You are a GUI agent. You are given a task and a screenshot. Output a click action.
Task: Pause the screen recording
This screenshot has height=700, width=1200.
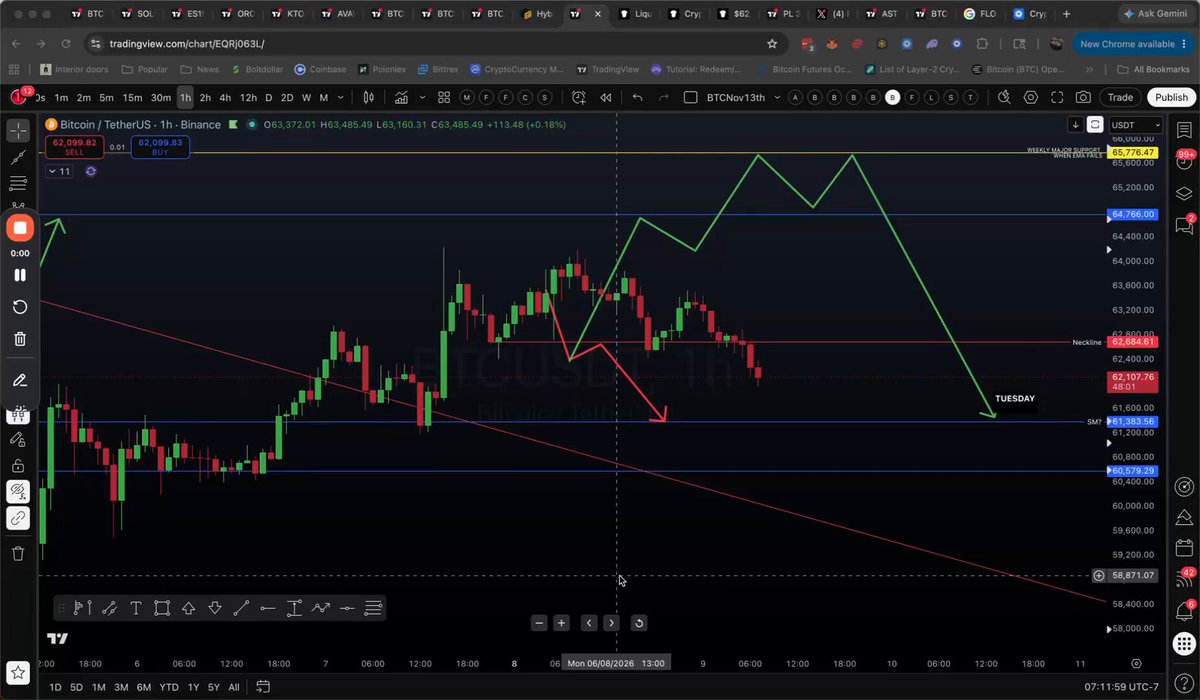click(20, 275)
